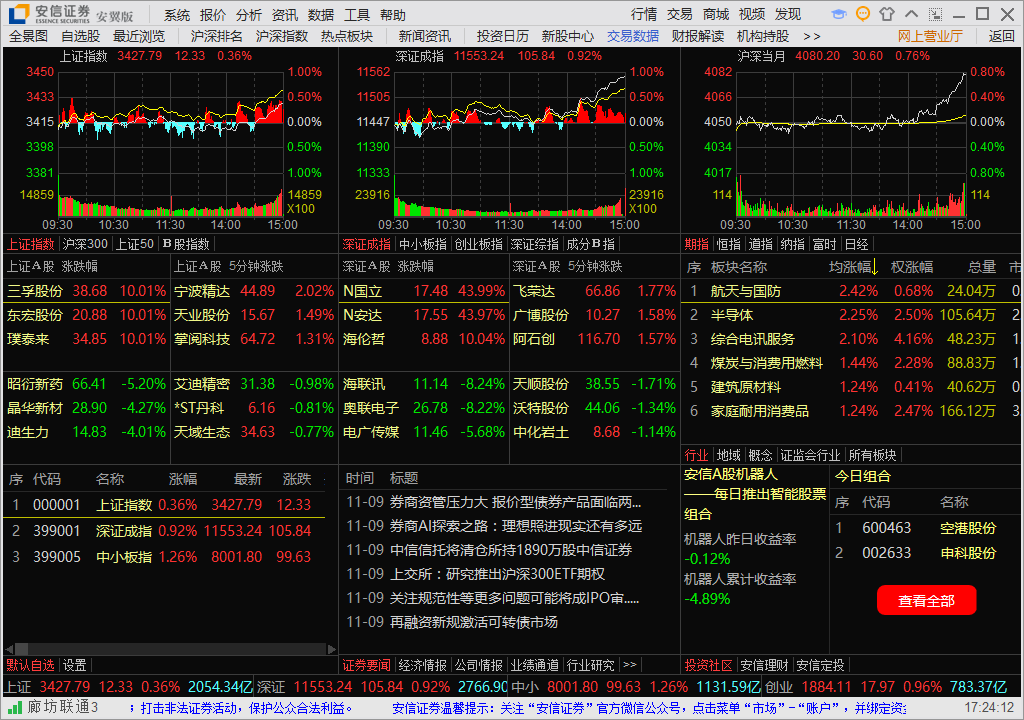Open the 系统 menu
Image resolution: width=1024 pixels, height=720 pixels.
click(x=177, y=14)
